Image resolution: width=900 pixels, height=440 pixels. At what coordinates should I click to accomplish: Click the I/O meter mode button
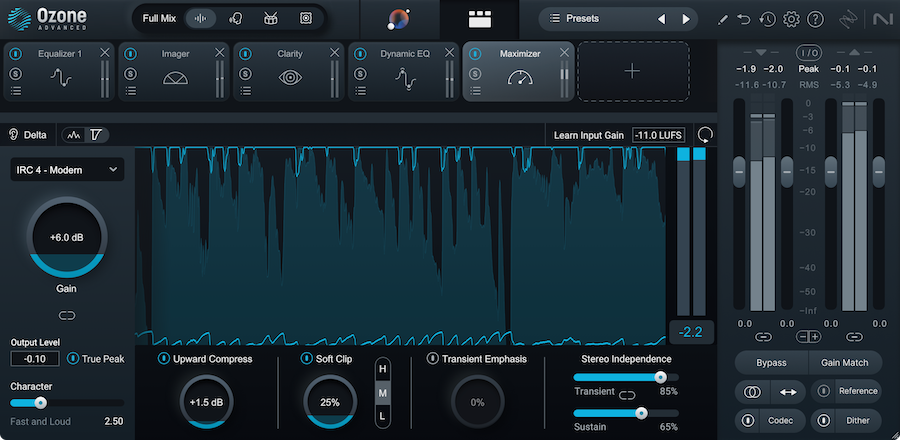[x=808, y=53]
